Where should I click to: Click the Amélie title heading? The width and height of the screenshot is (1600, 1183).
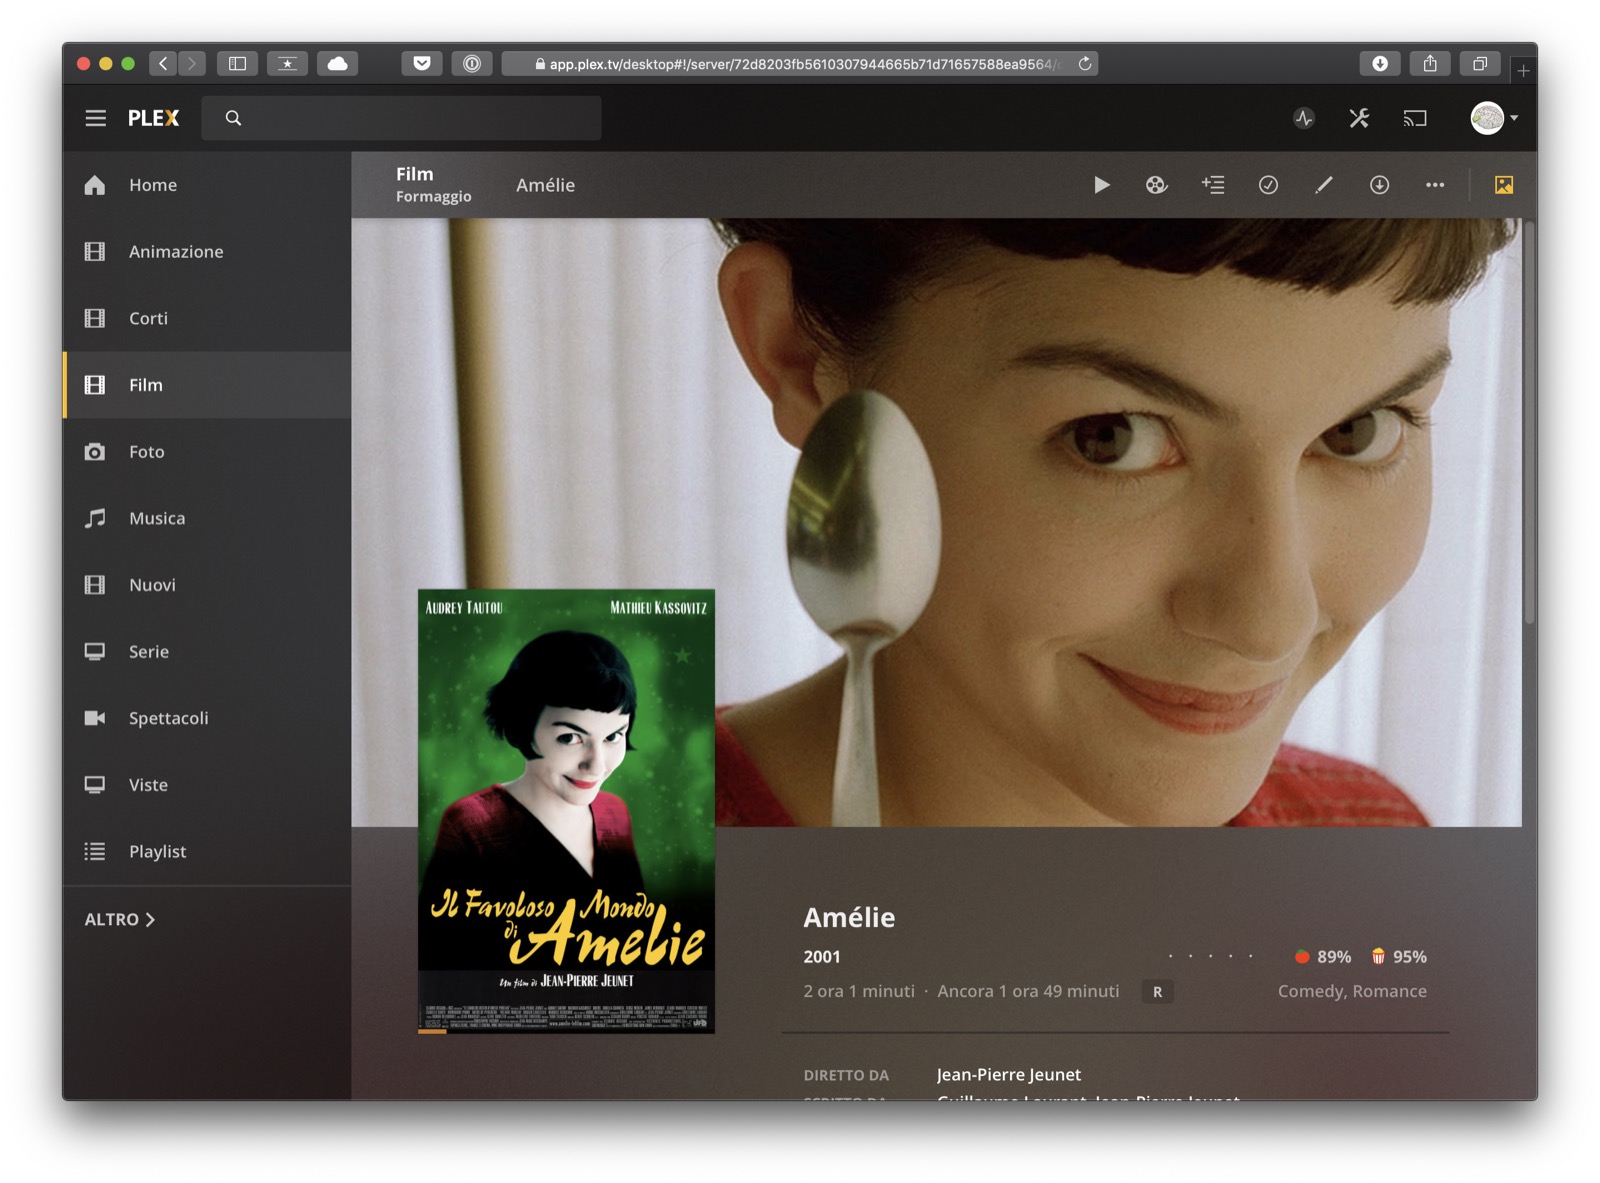[849, 917]
